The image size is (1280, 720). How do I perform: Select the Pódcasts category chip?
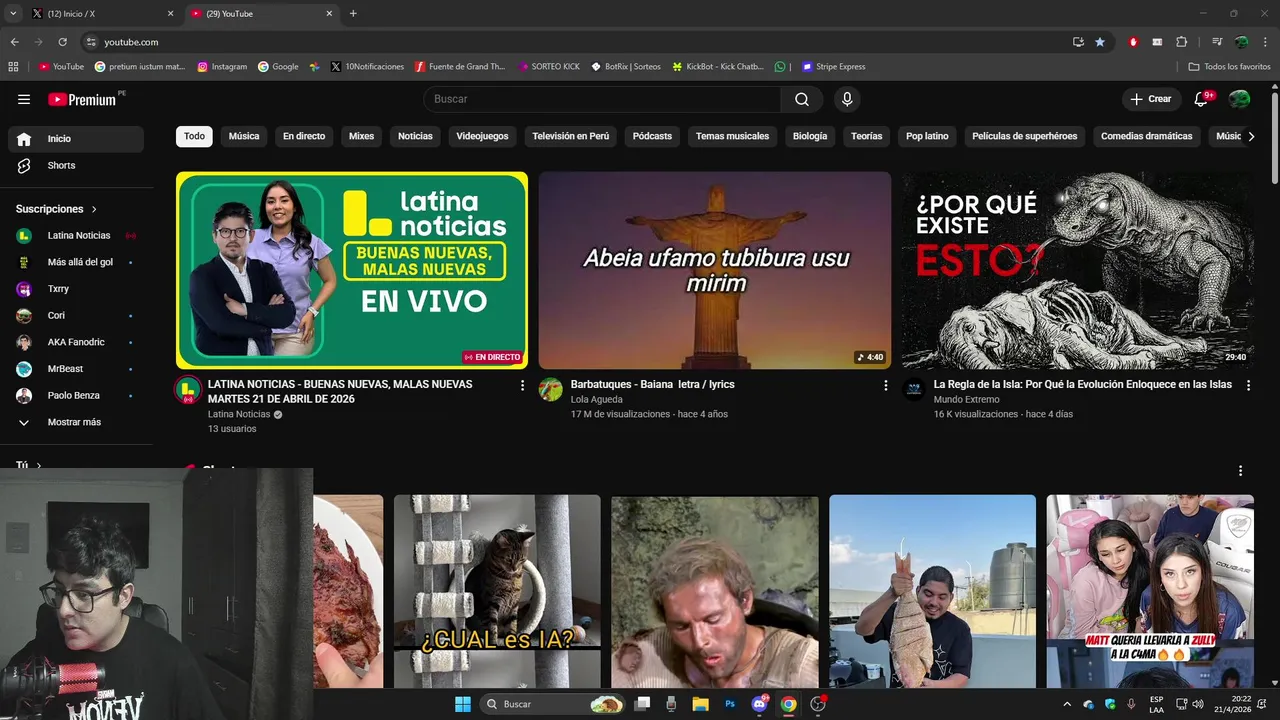pyautogui.click(x=652, y=136)
